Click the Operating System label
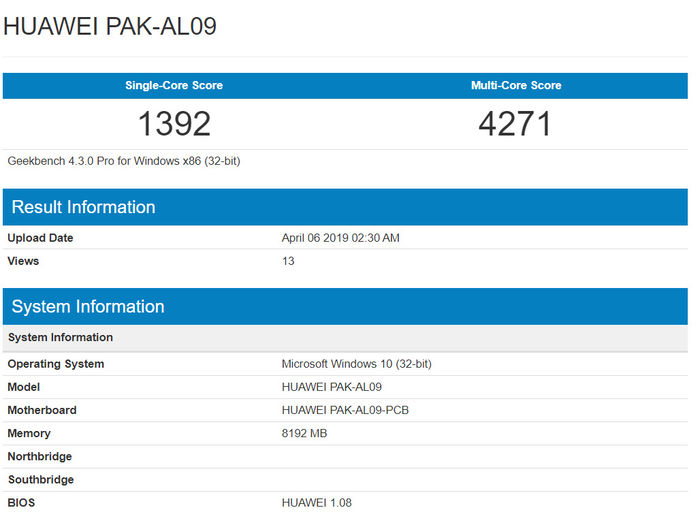The image size is (700, 525). pos(56,364)
